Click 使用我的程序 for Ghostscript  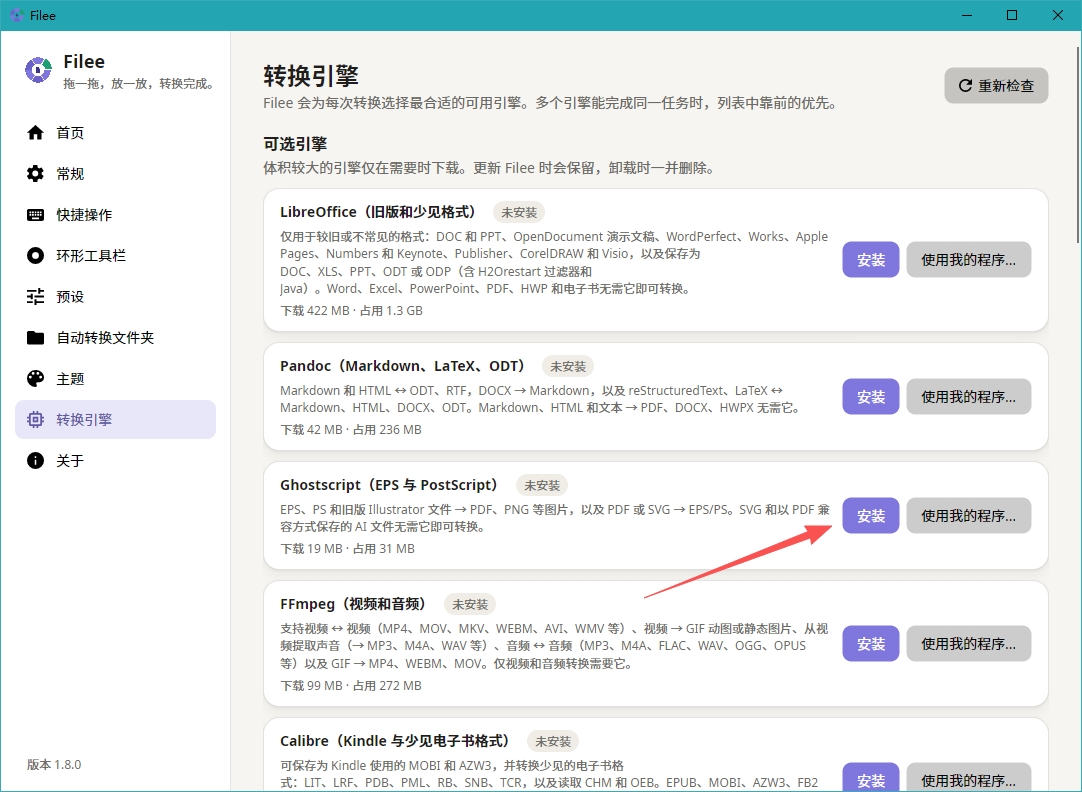[x=968, y=515]
